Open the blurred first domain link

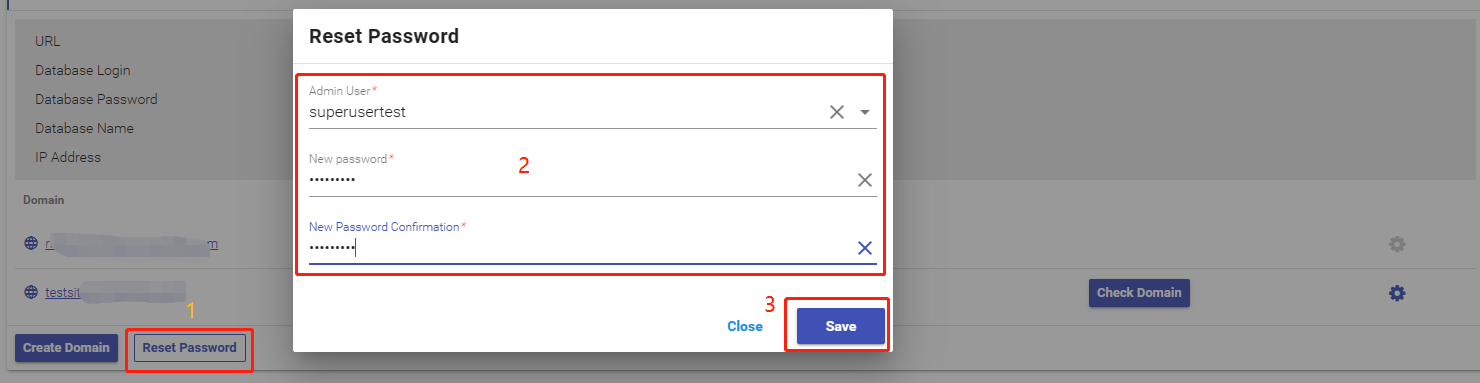pos(131,244)
